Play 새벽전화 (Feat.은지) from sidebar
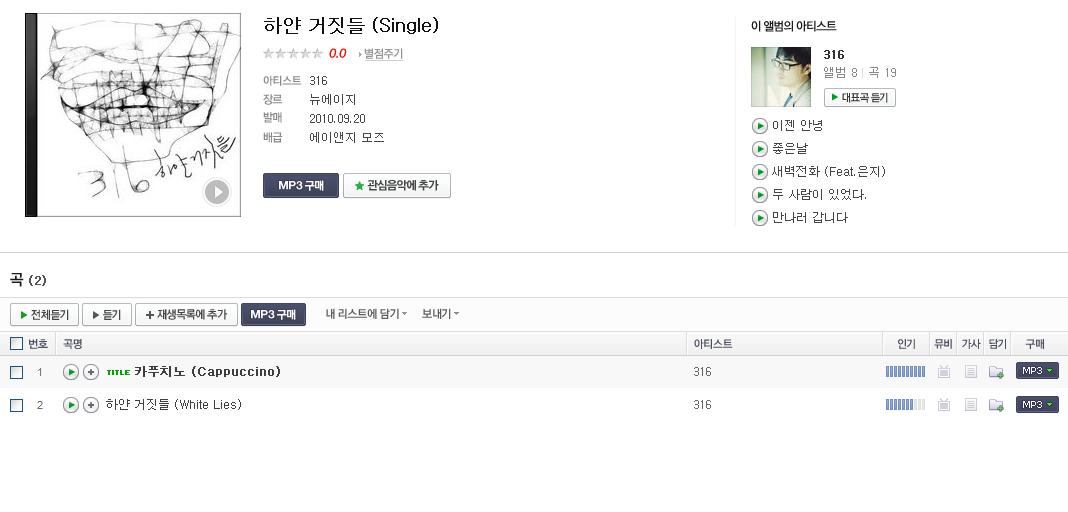The height and width of the screenshot is (512, 1068). 759,172
